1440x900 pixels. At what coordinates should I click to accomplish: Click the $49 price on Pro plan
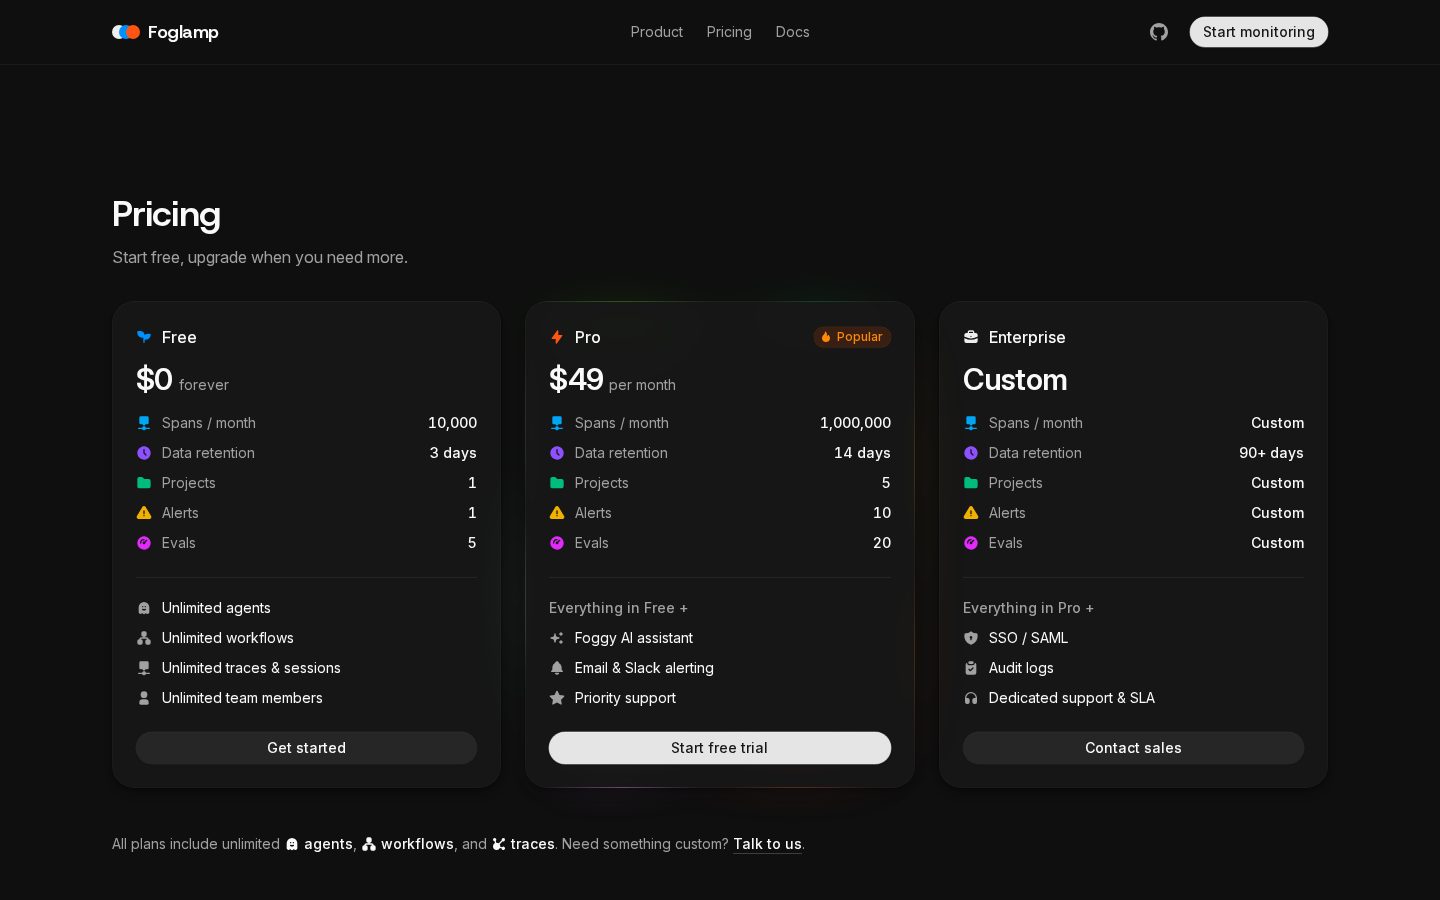(576, 380)
